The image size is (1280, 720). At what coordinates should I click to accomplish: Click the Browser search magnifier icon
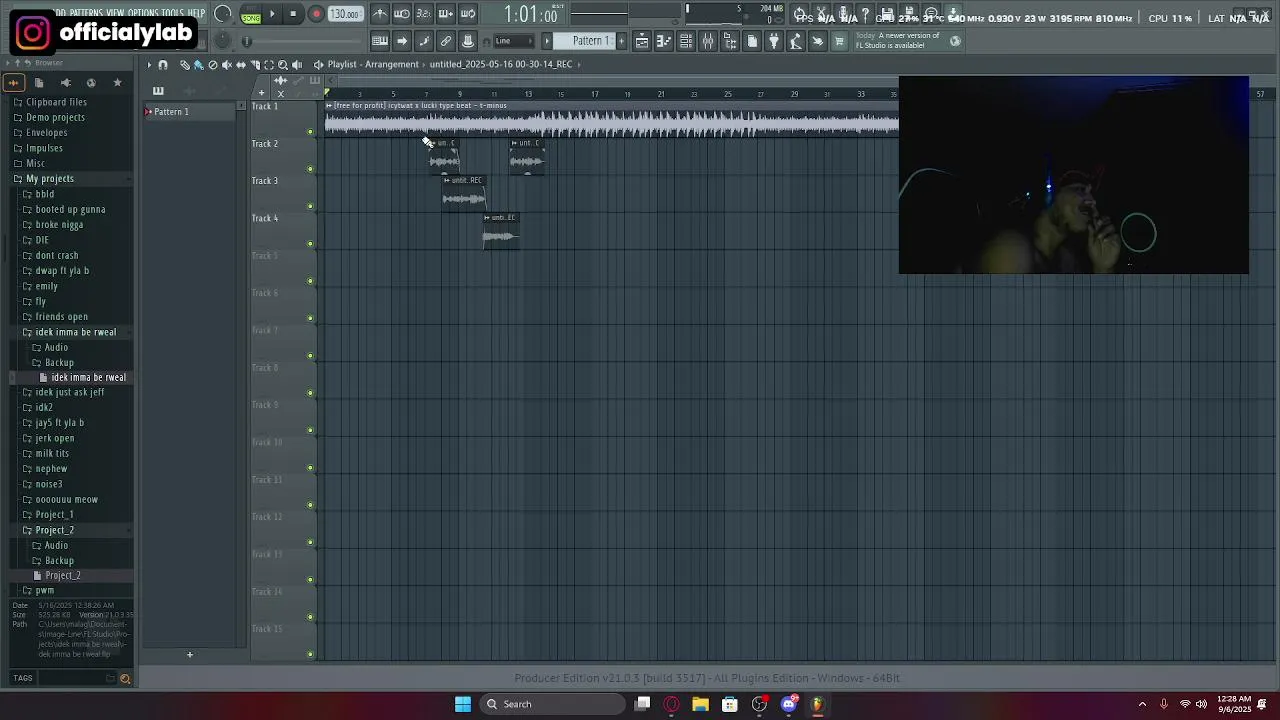pos(125,679)
